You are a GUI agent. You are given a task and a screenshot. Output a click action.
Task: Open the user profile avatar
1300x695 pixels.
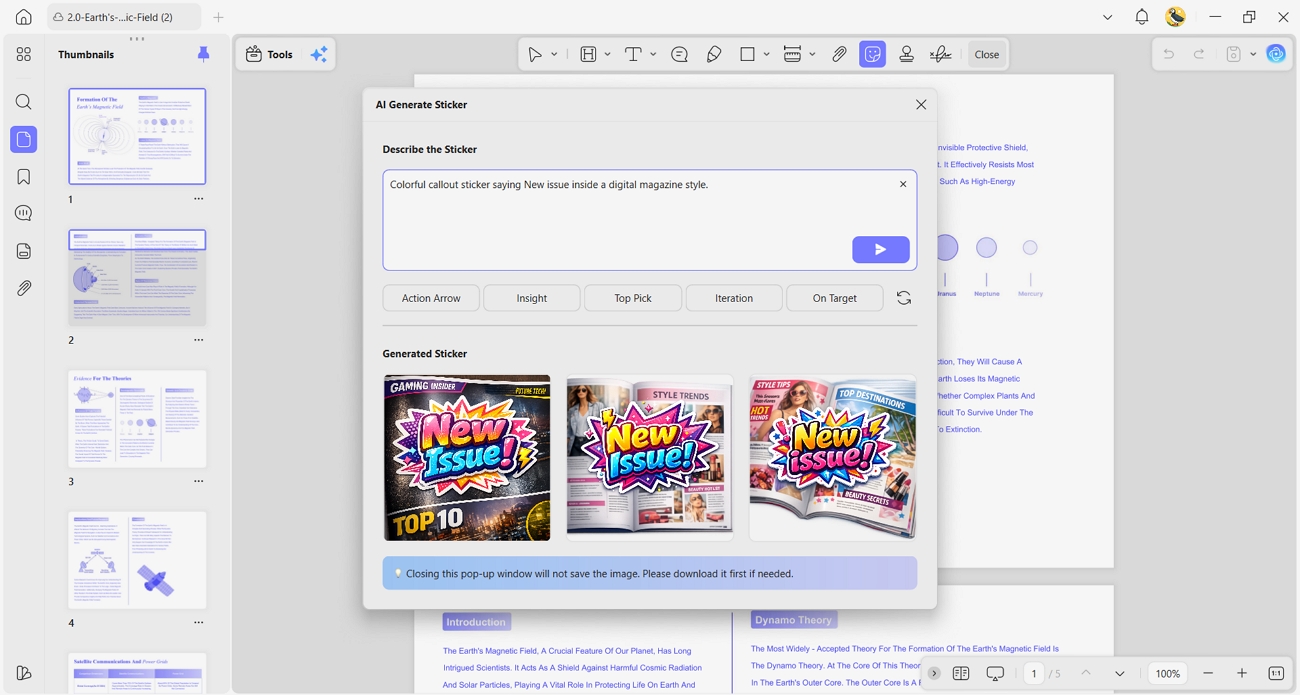coord(1176,17)
